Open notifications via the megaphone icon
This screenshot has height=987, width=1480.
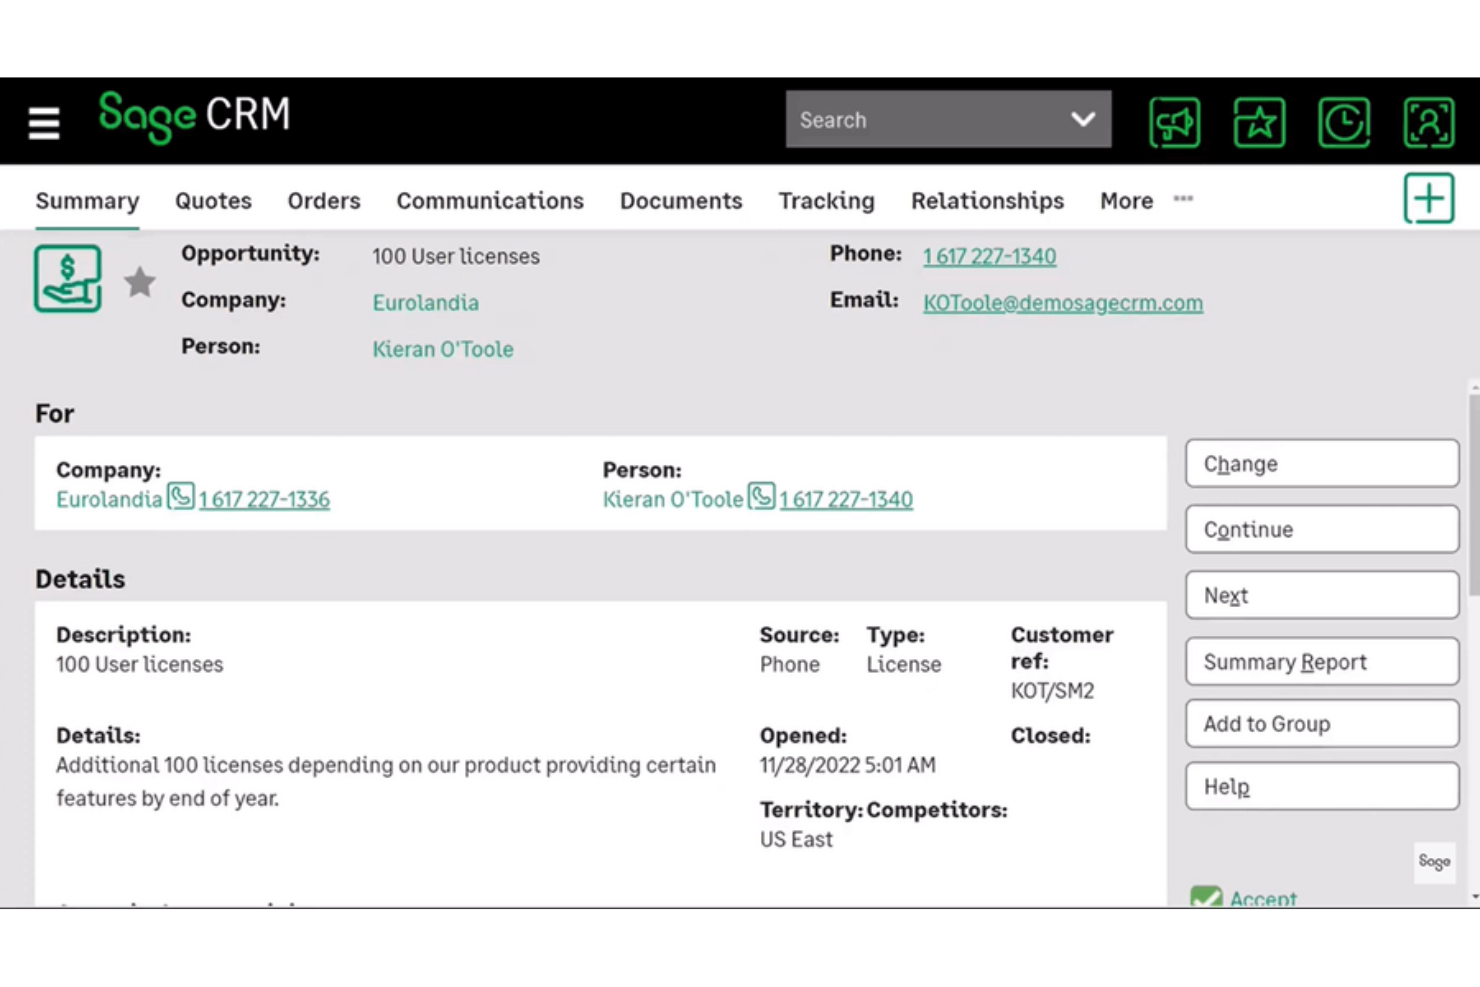[1174, 121]
